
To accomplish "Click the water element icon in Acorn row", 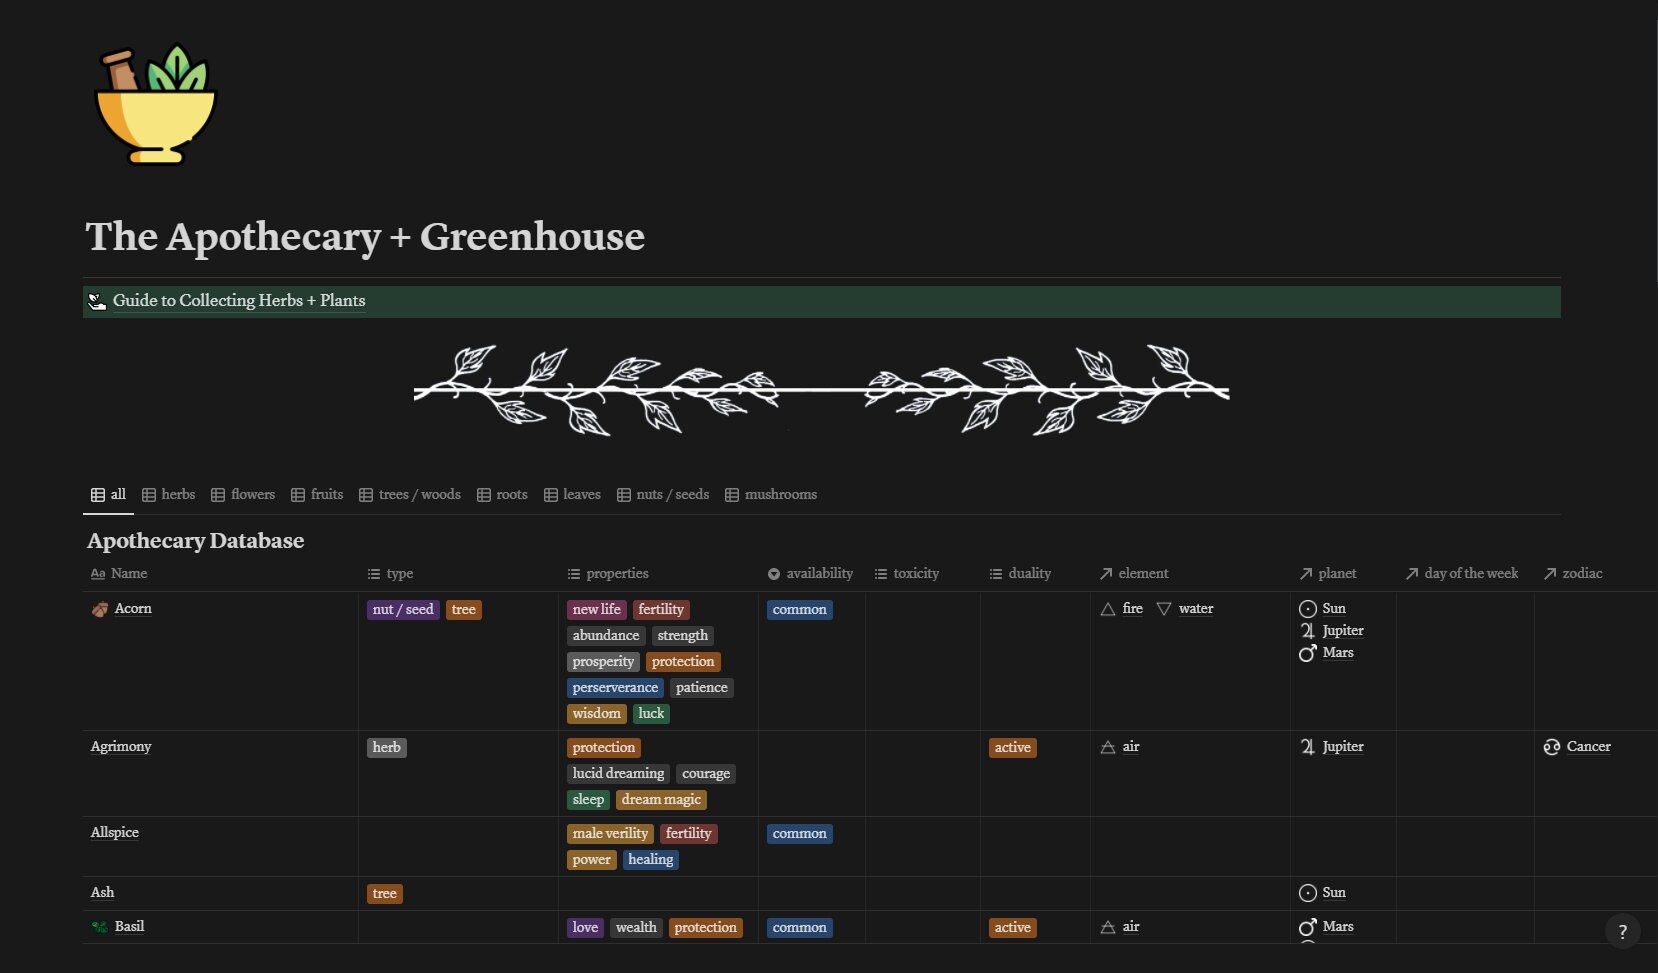I will click(1164, 609).
